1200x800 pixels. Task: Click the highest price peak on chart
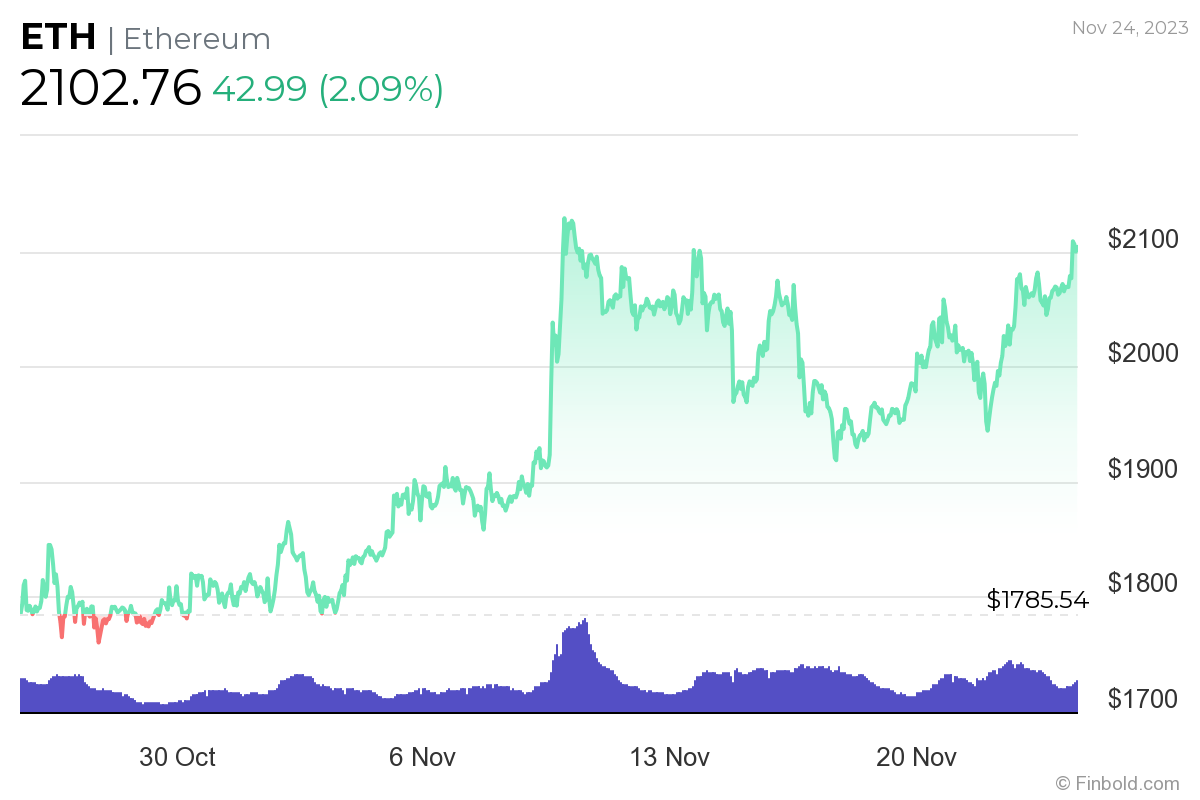pyautogui.click(x=564, y=220)
